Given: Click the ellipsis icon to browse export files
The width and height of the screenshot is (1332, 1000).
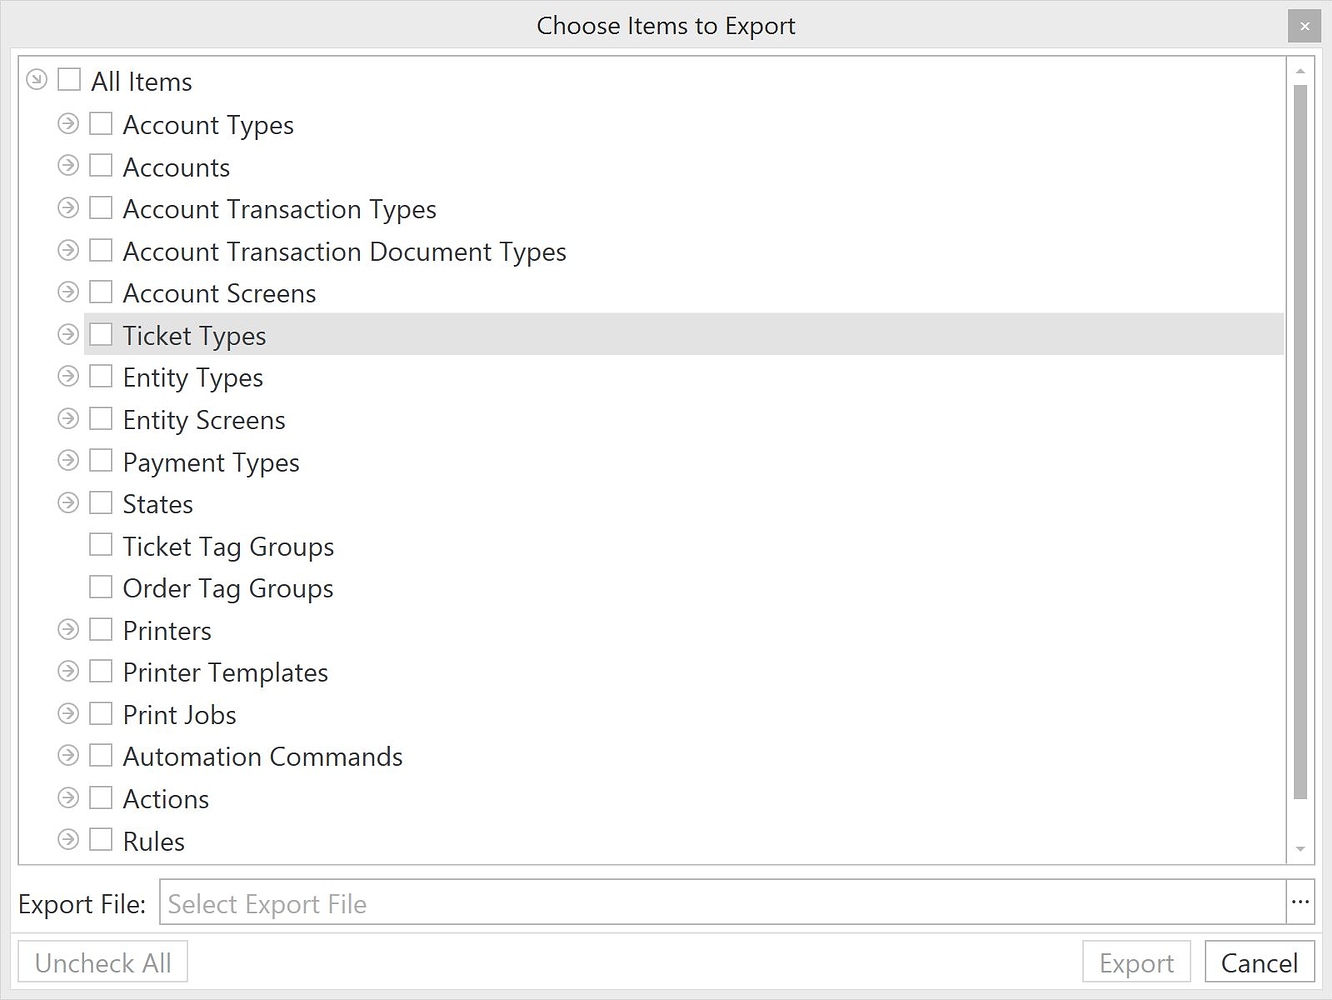Looking at the screenshot, I should click(x=1302, y=902).
